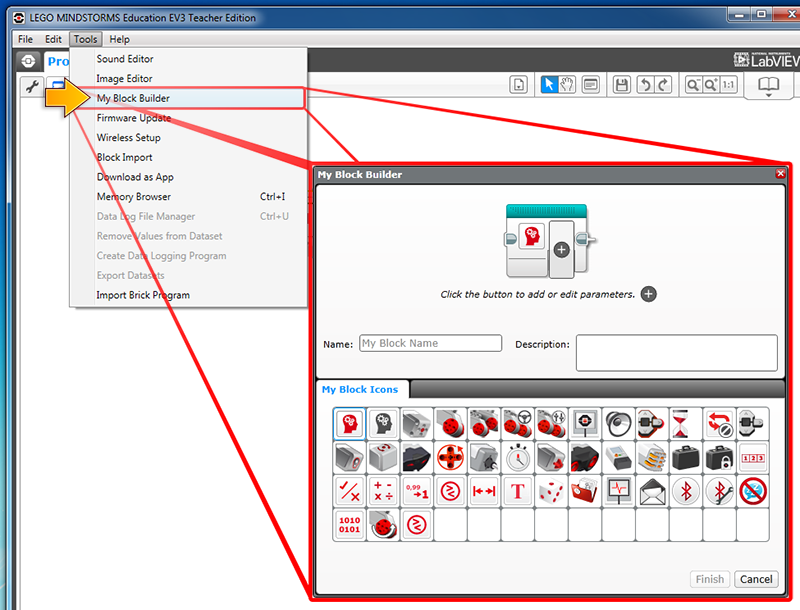Screen dimensions: 800x610
Task: Select the brick display screen icon
Action: (585, 424)
